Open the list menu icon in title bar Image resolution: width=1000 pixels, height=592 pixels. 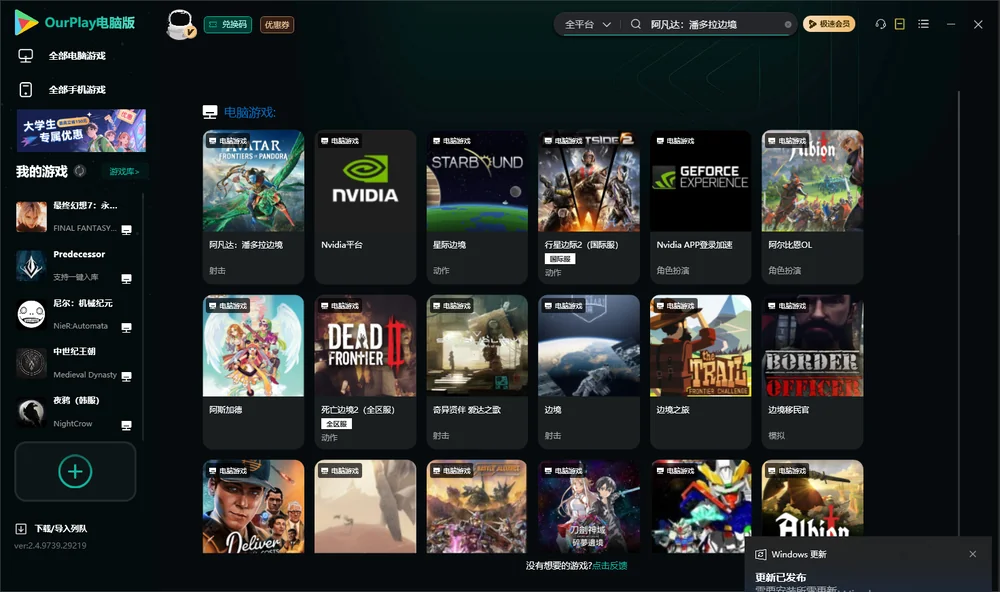923,24
